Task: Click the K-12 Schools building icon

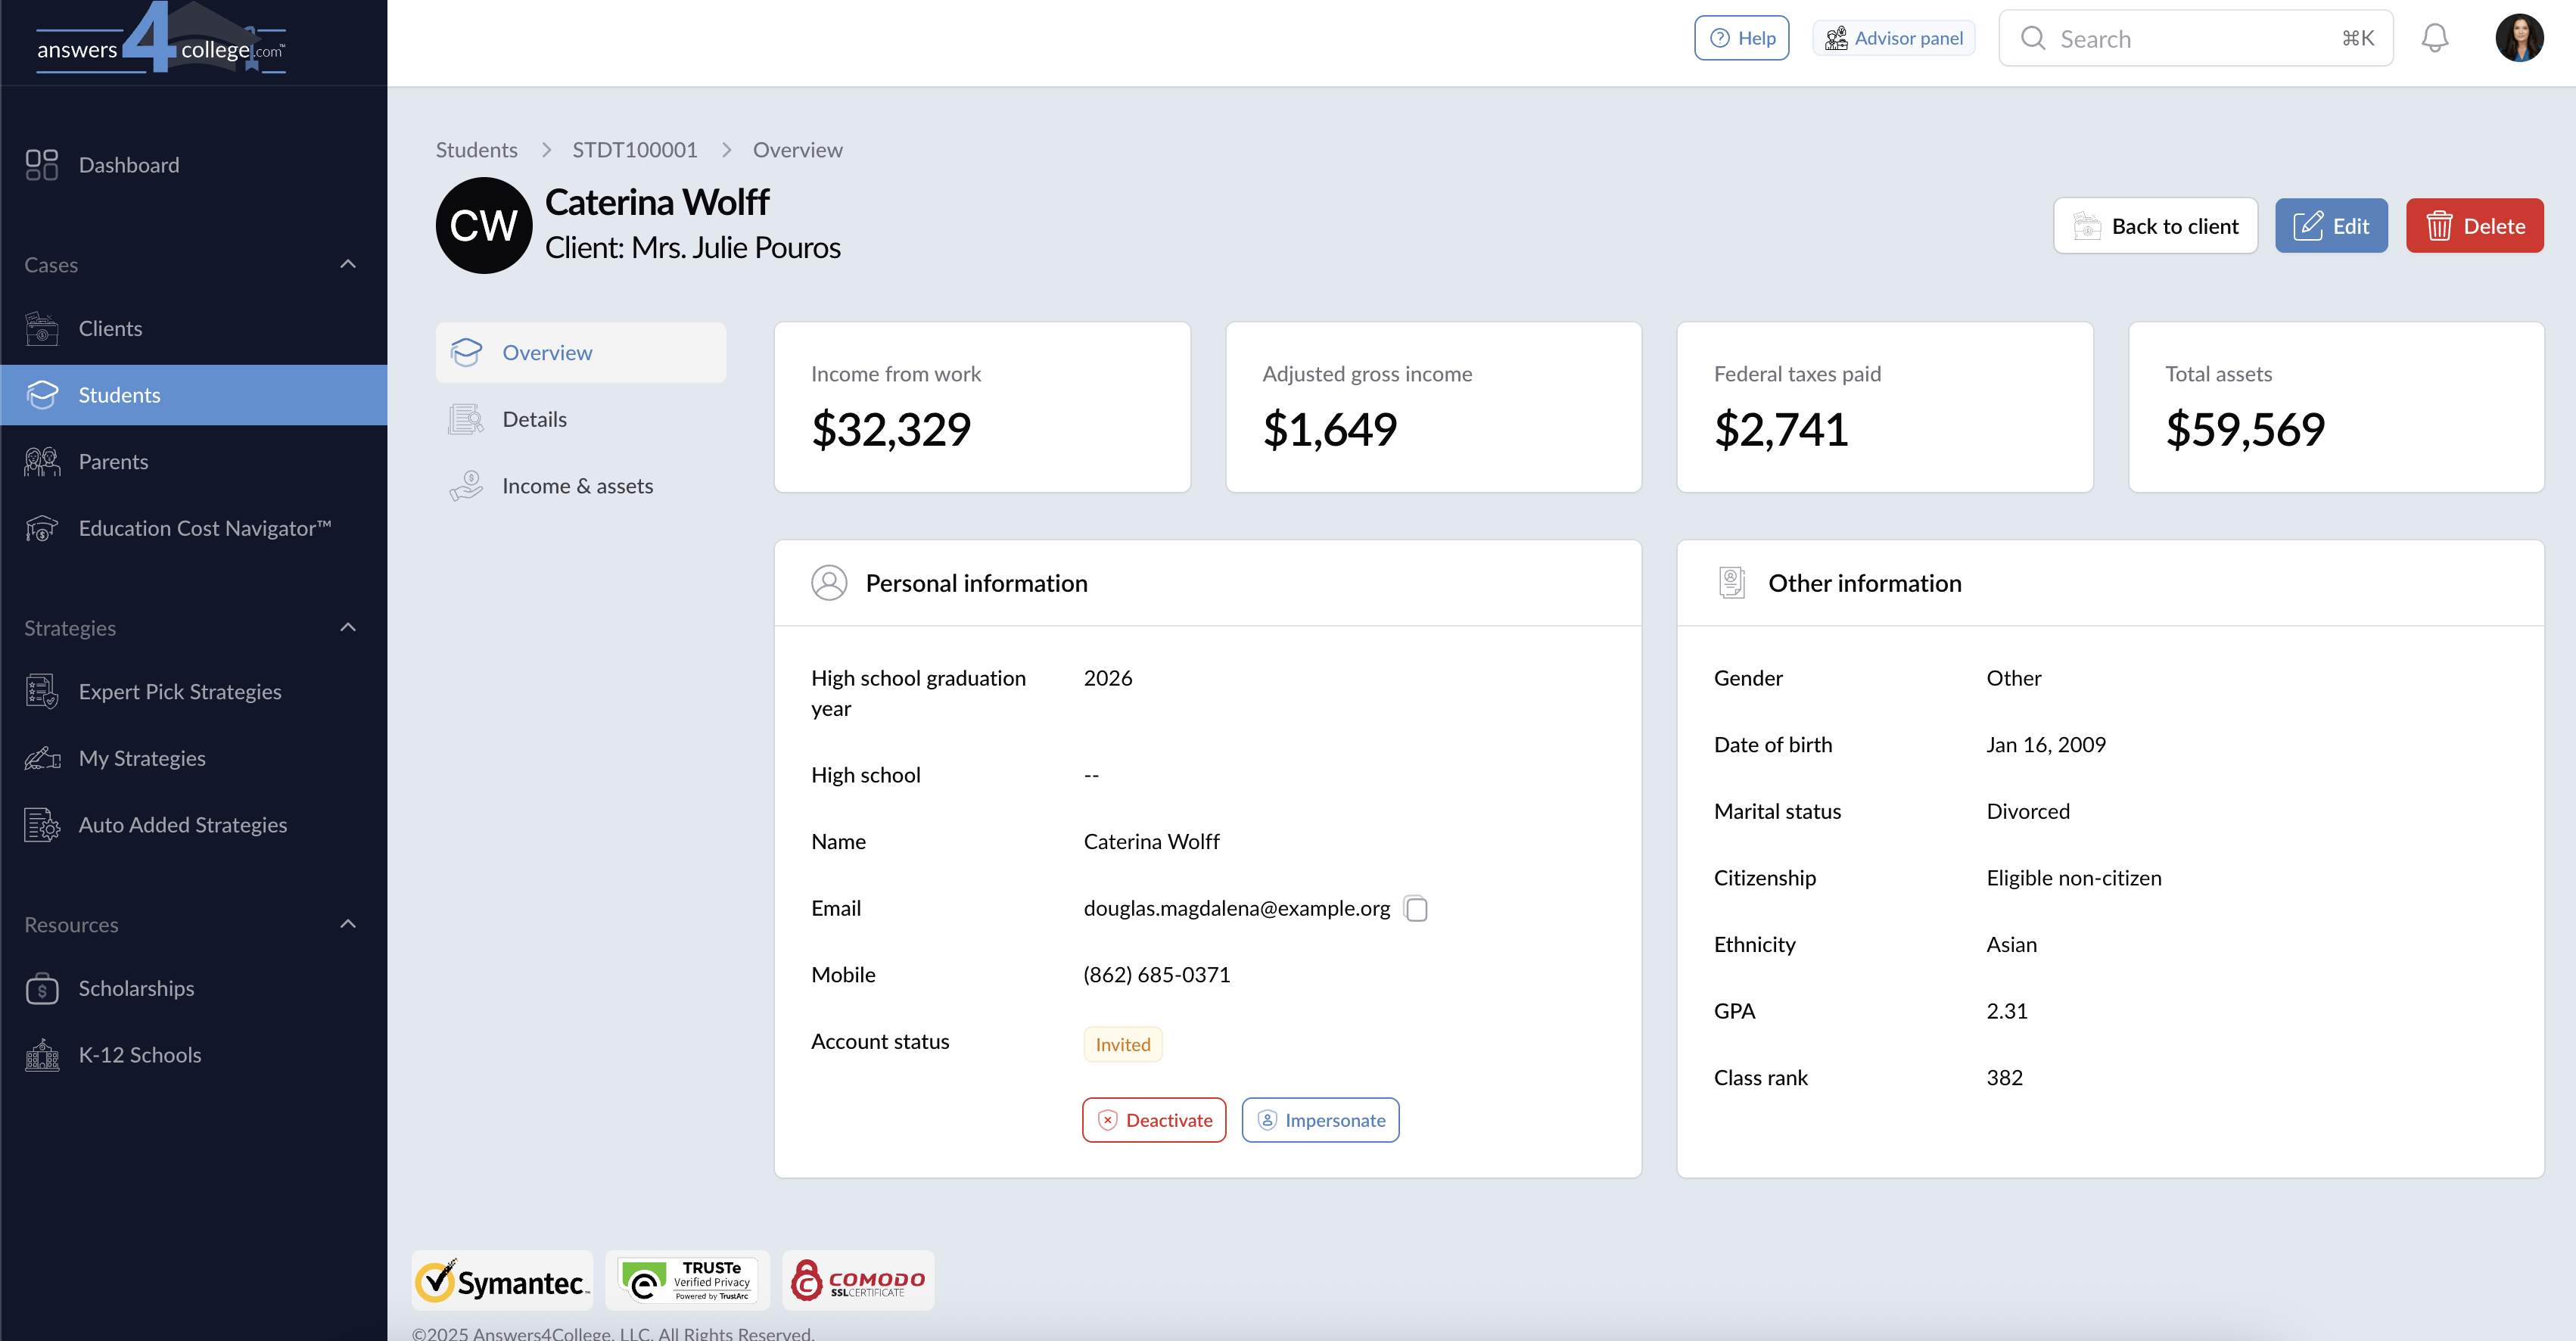Action: tap(41, 1055)
